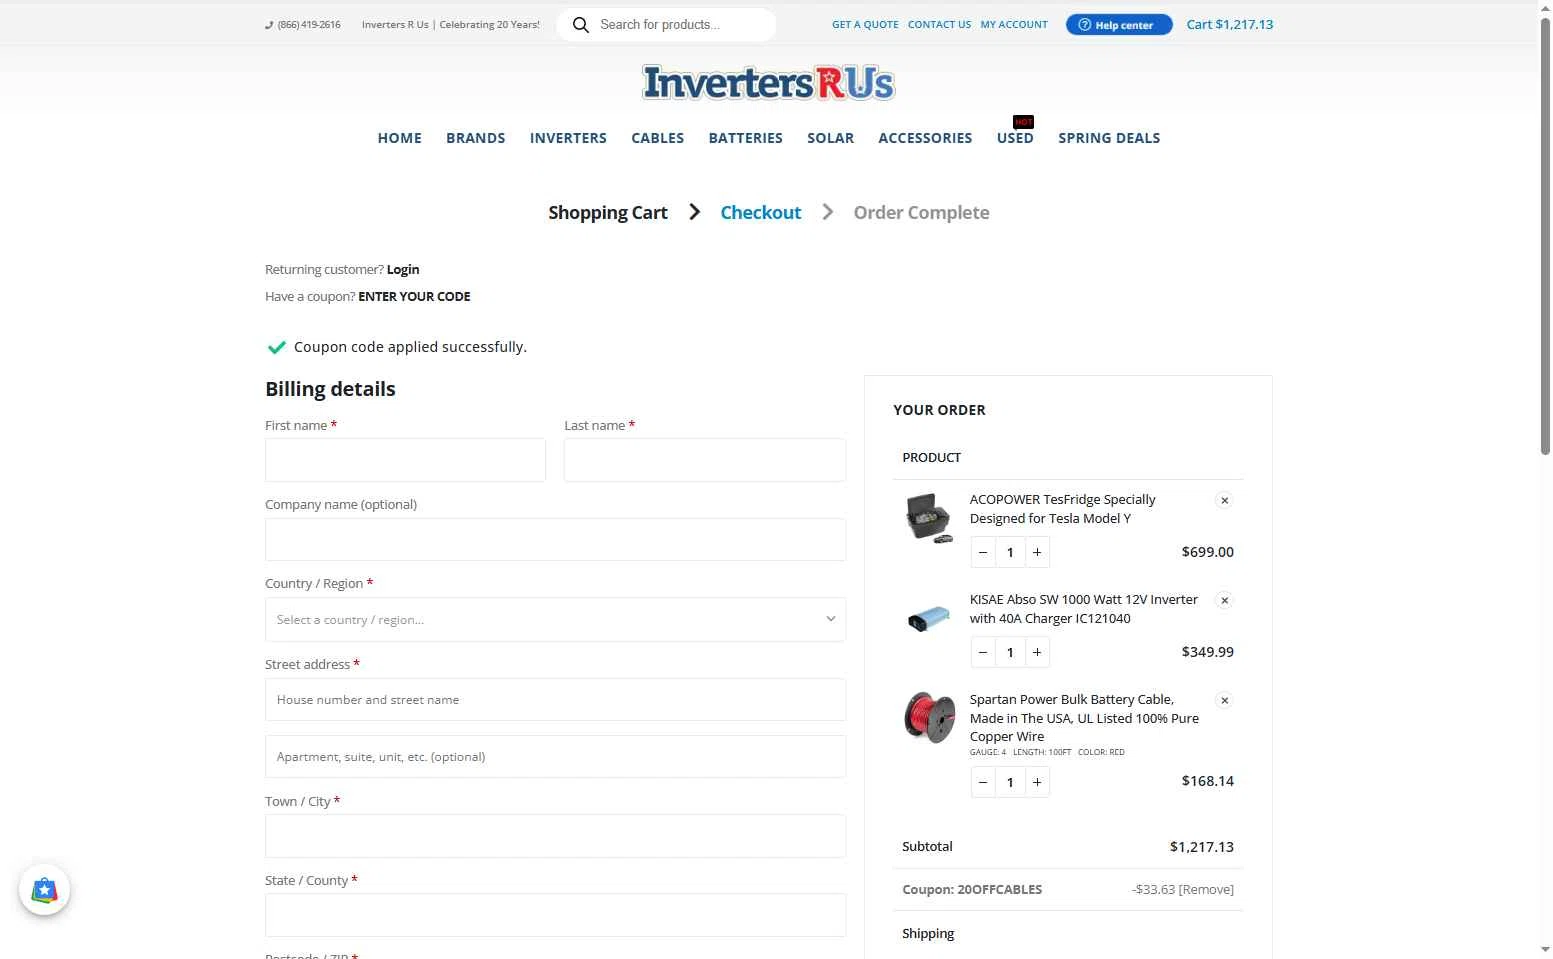Click the InvertersRUs logo

[x=768, y=83]
